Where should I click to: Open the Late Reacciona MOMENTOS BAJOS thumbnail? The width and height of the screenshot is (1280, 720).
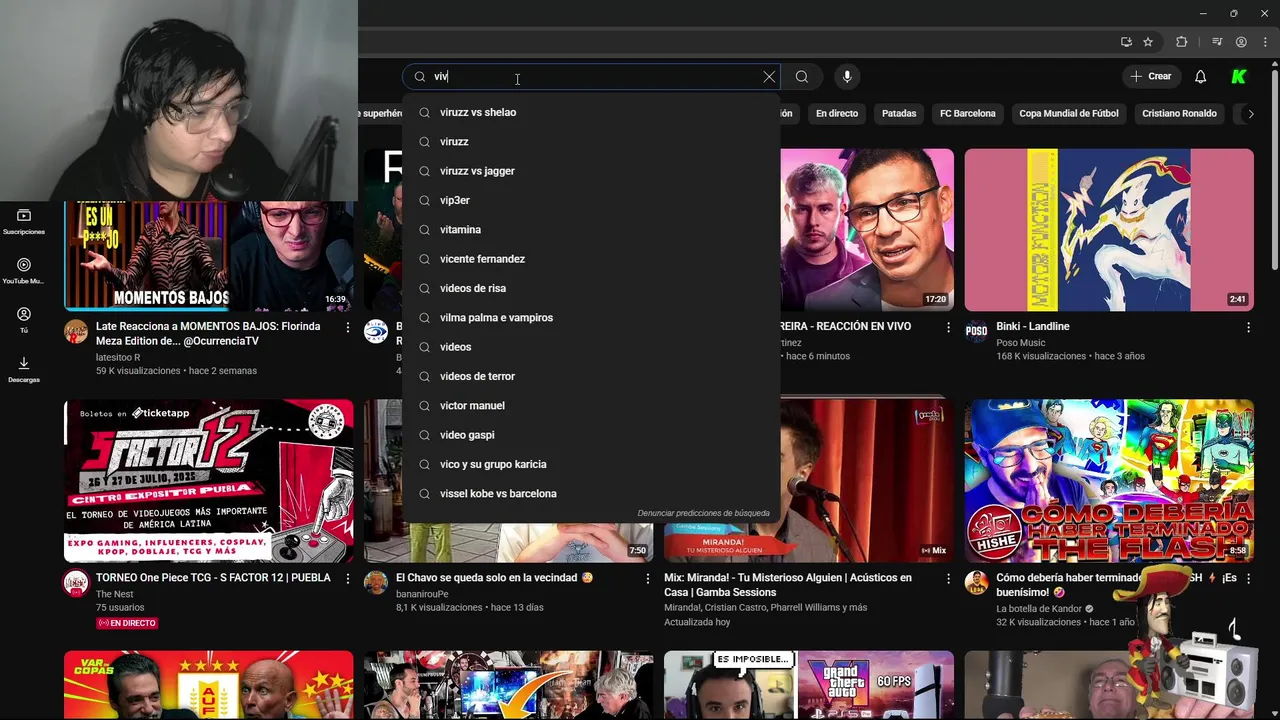[209, 256]
